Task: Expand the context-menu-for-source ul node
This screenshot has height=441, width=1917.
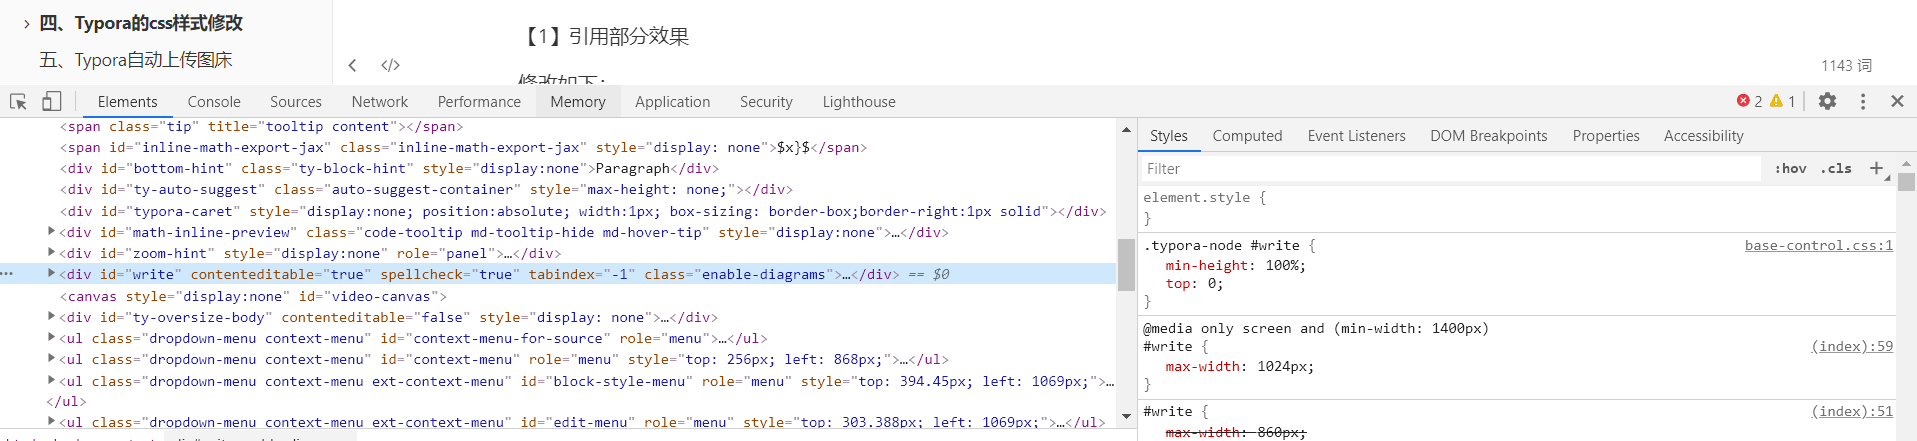Action: pyautogui.click(x=51, y=337)
